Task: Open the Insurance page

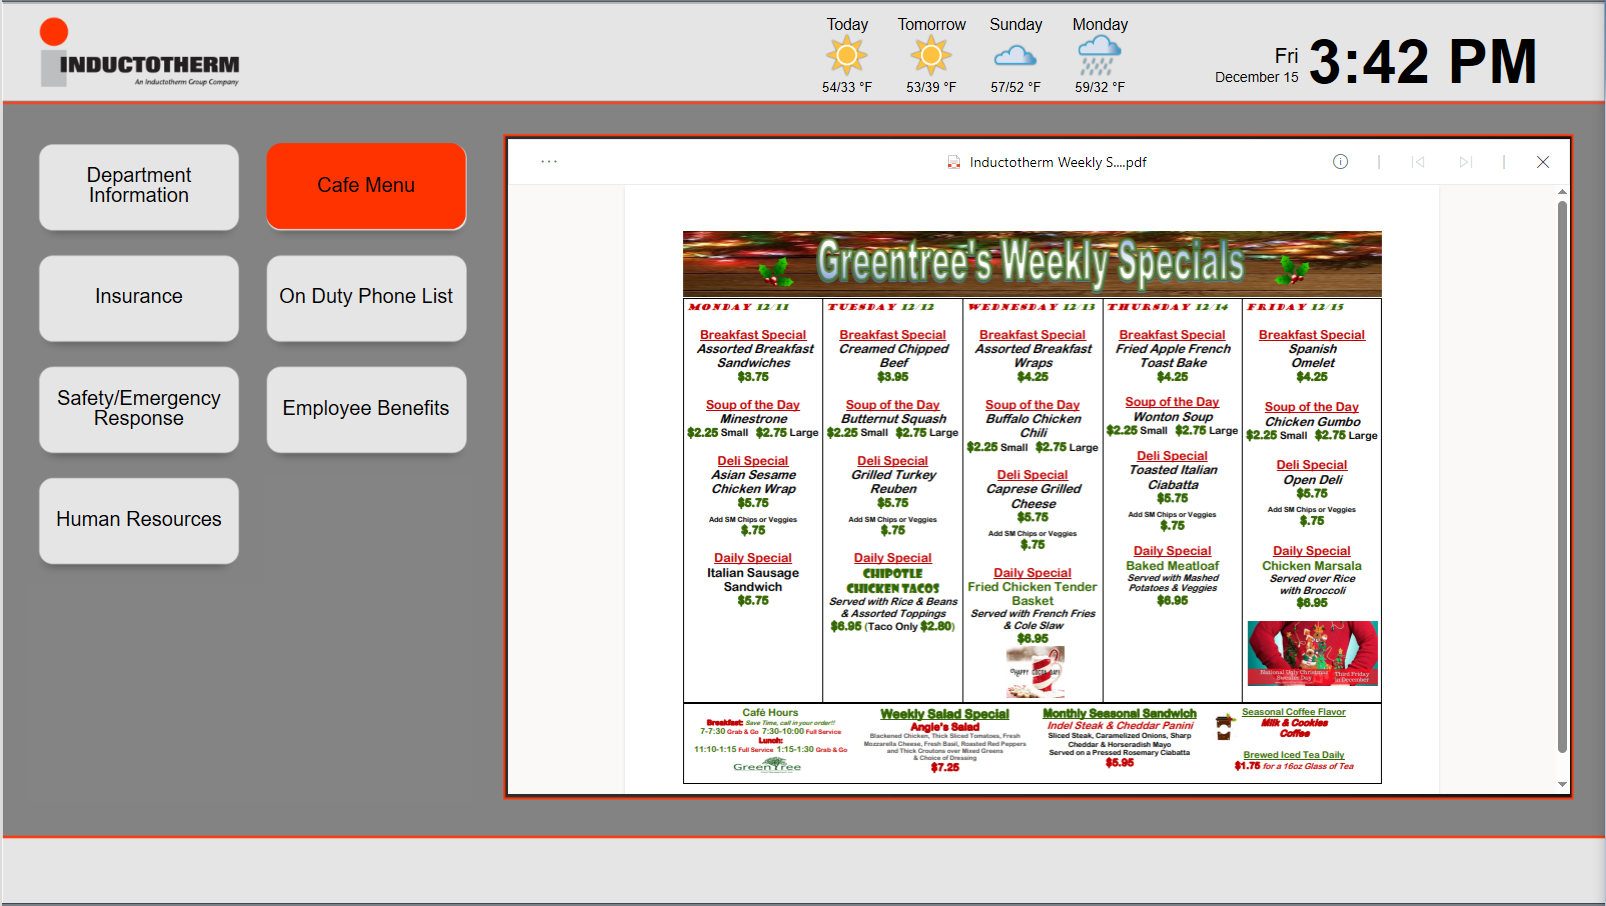Action: click(139, 297)
